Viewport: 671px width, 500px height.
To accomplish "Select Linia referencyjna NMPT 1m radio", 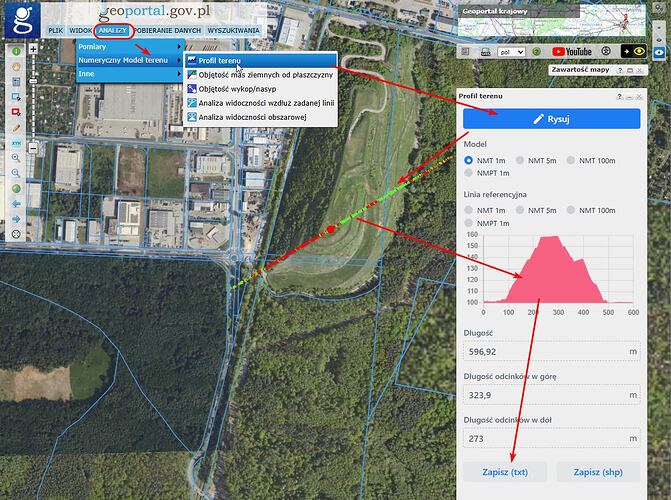I will click(x=468, y=223).
